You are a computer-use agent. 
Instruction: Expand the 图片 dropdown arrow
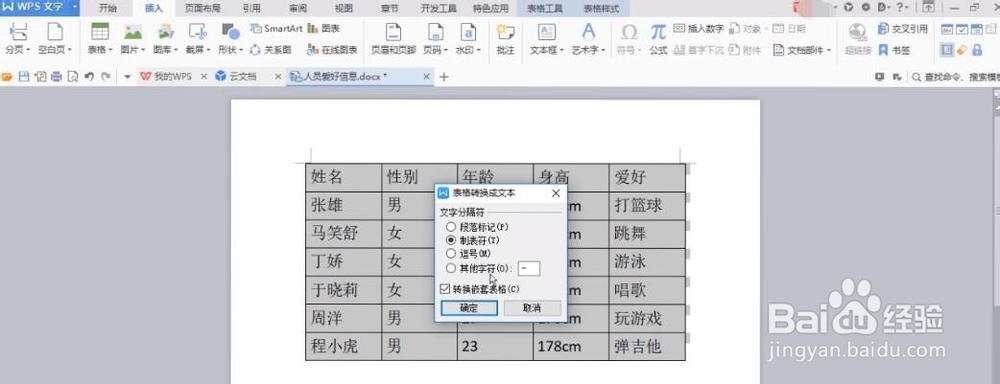pos(143,50)
